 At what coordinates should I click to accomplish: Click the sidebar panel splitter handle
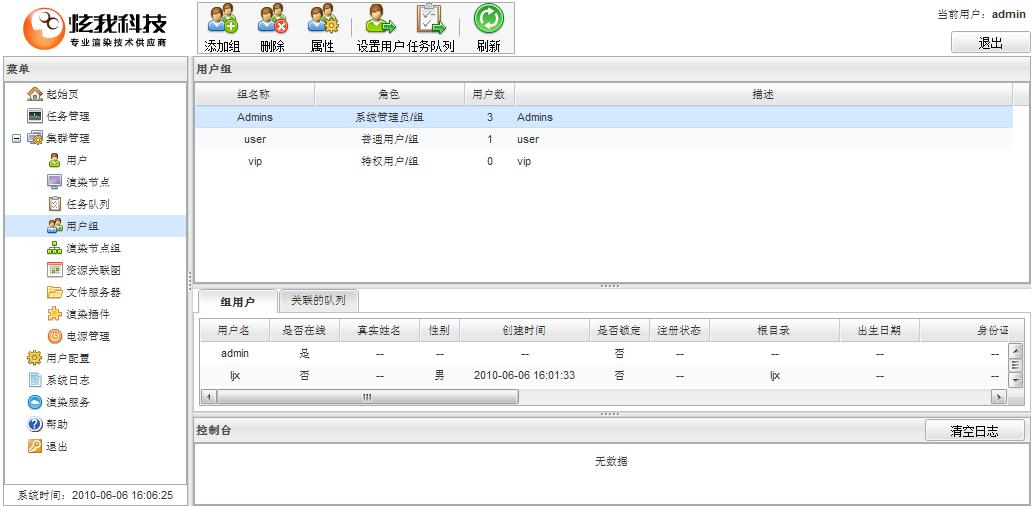tap(190, 282)
